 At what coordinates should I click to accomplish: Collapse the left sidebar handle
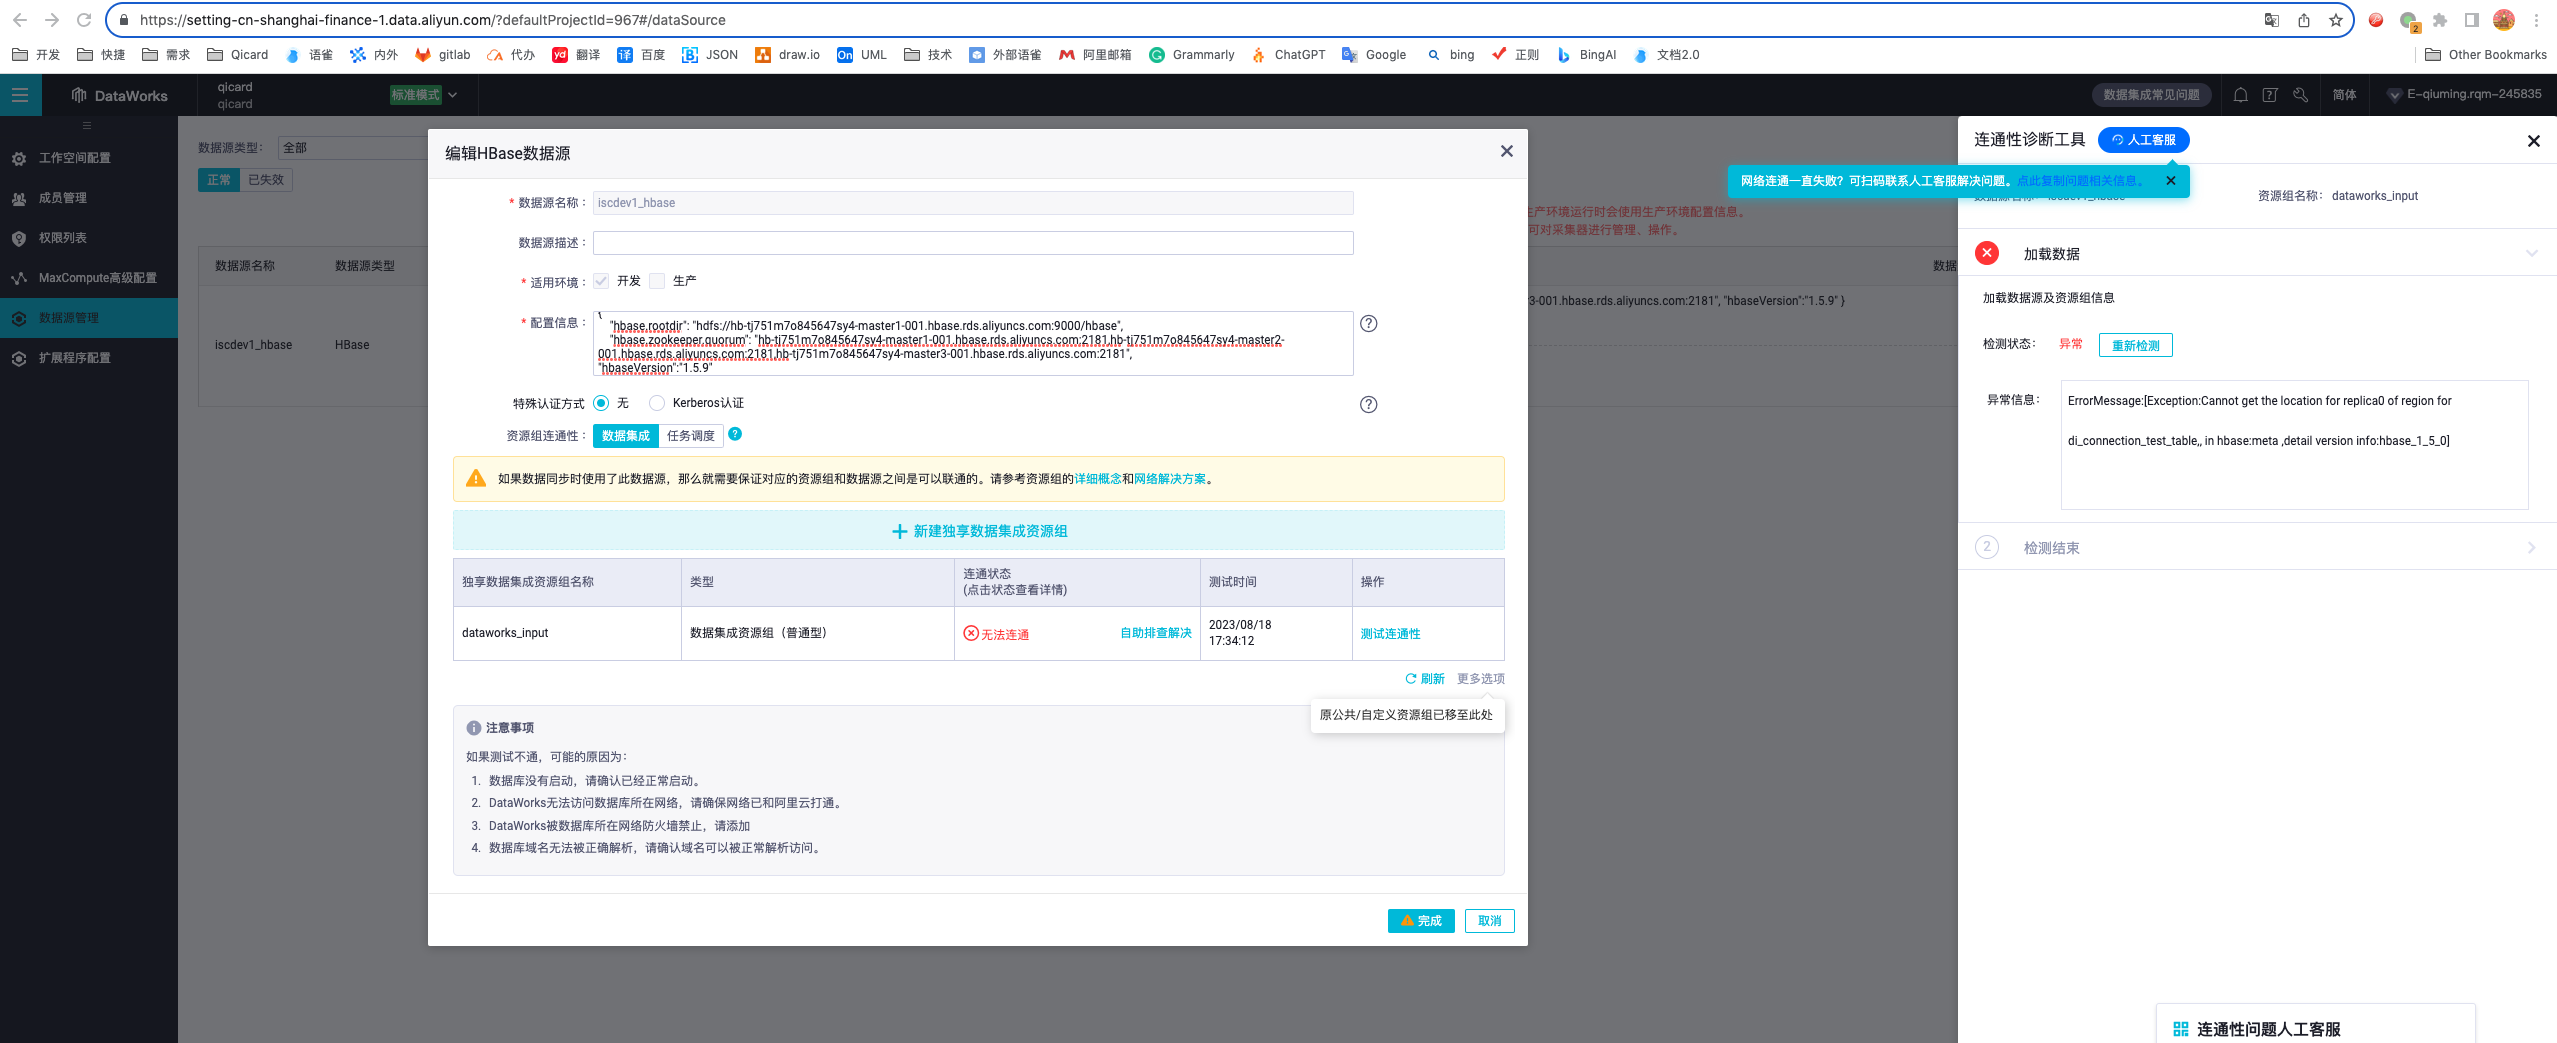coord(87,126)
